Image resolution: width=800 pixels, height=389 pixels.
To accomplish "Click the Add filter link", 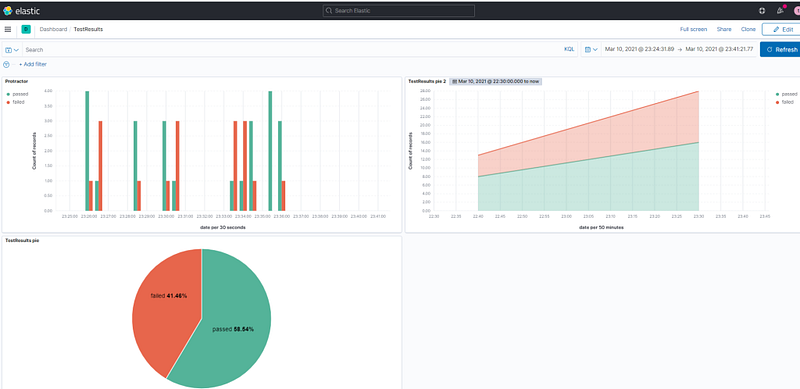I will (x=33, y=64).
